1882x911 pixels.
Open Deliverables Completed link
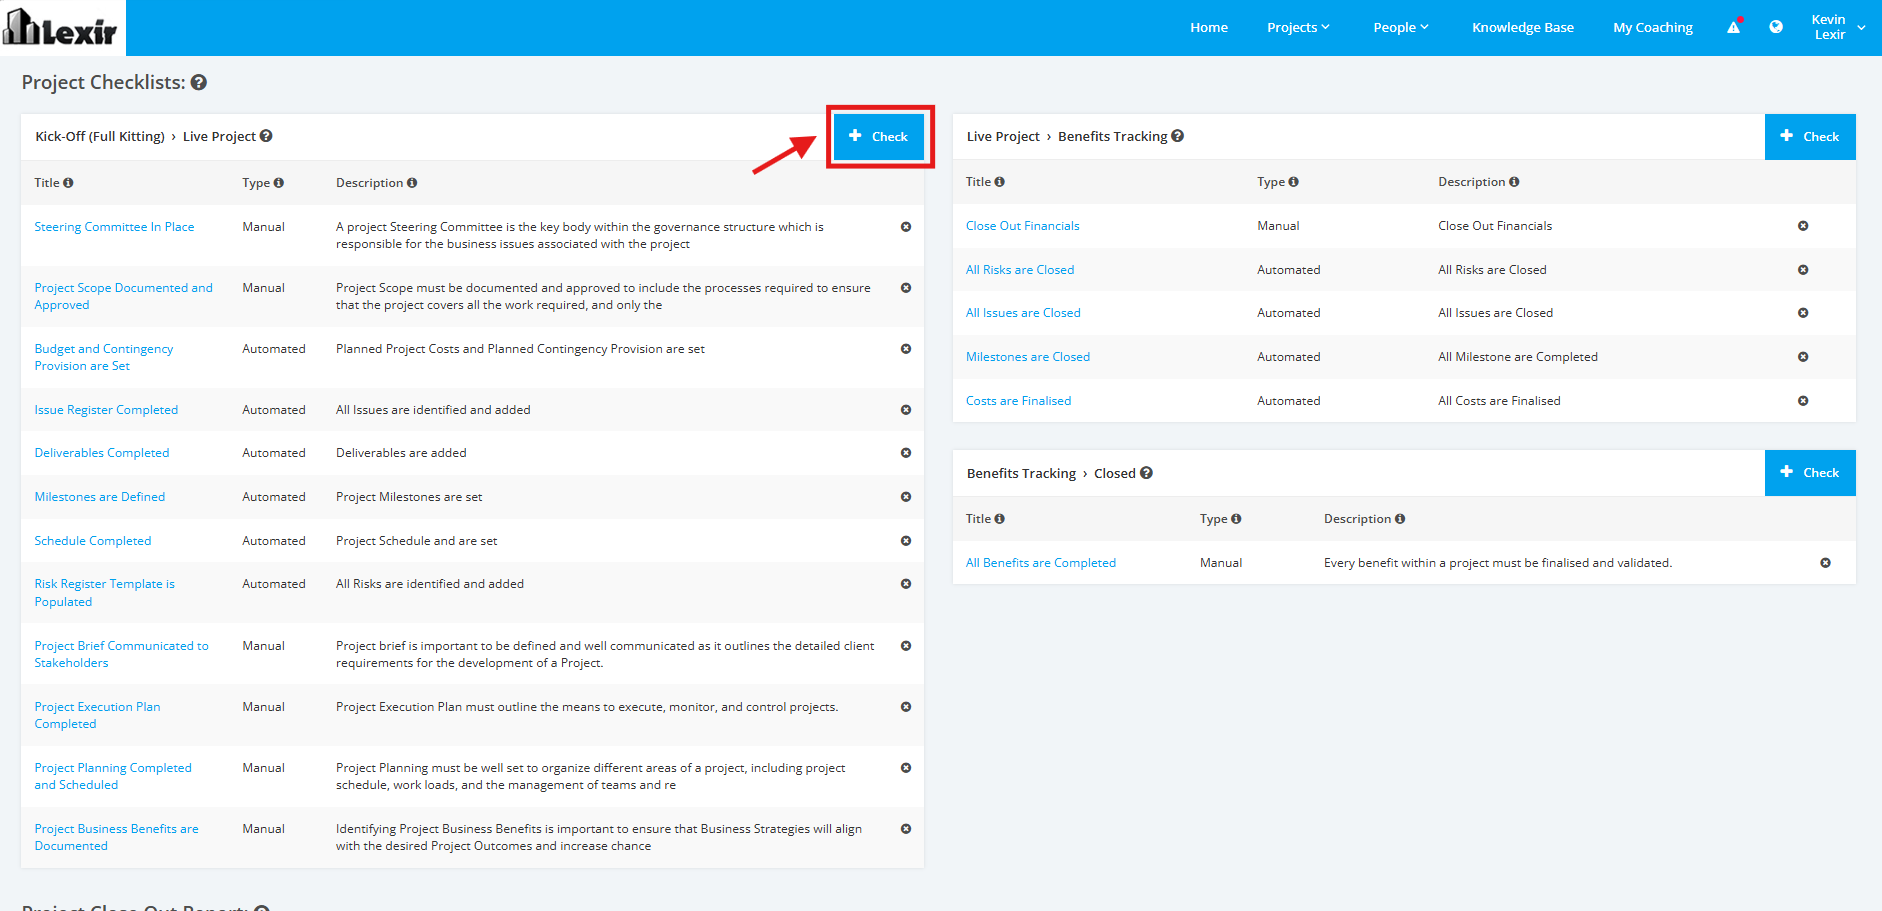[x=102, y=453]
